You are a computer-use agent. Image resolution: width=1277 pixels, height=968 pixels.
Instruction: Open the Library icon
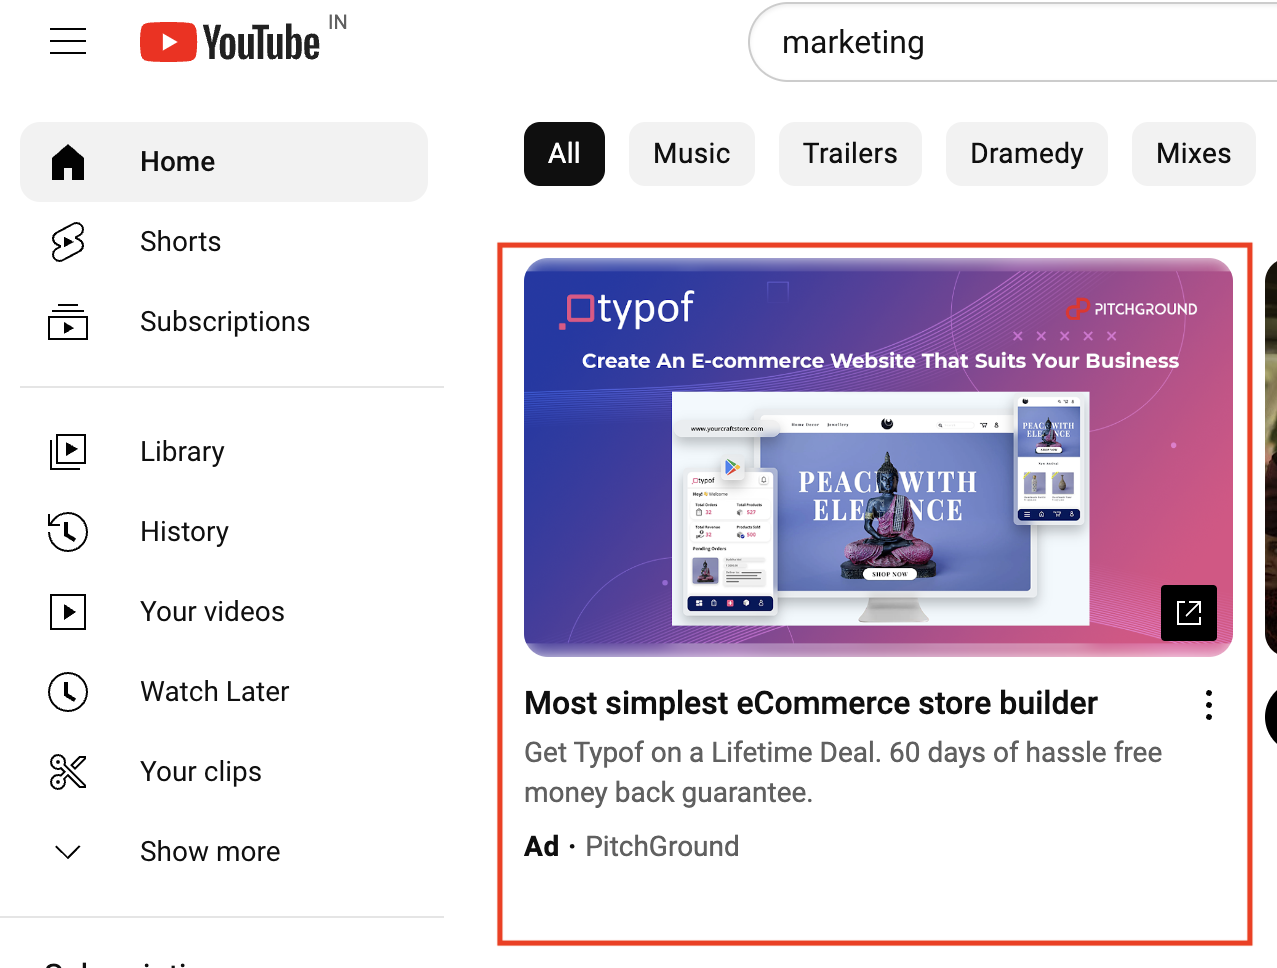click(x=67, y=451)
